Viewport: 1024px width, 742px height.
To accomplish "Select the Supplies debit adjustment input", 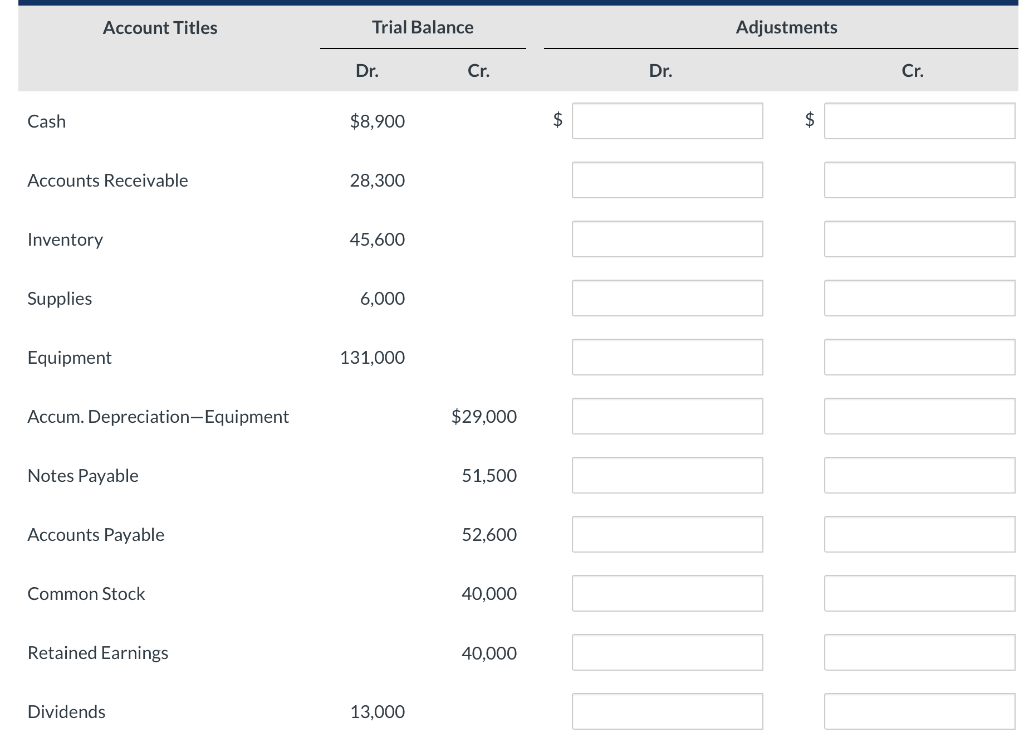I will (x=667, y=297).
